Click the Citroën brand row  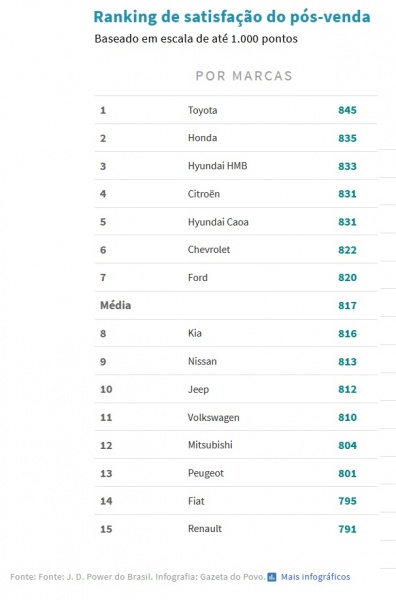point(236,194)
